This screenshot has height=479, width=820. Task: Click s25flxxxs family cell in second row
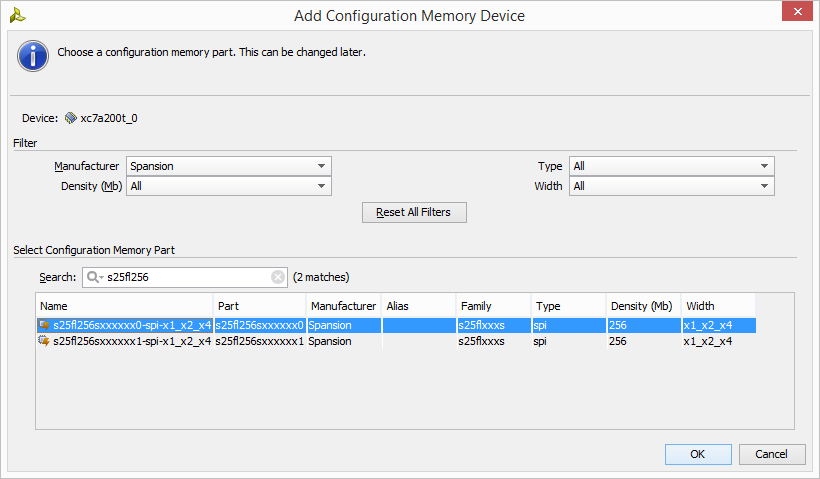[494, 341]
